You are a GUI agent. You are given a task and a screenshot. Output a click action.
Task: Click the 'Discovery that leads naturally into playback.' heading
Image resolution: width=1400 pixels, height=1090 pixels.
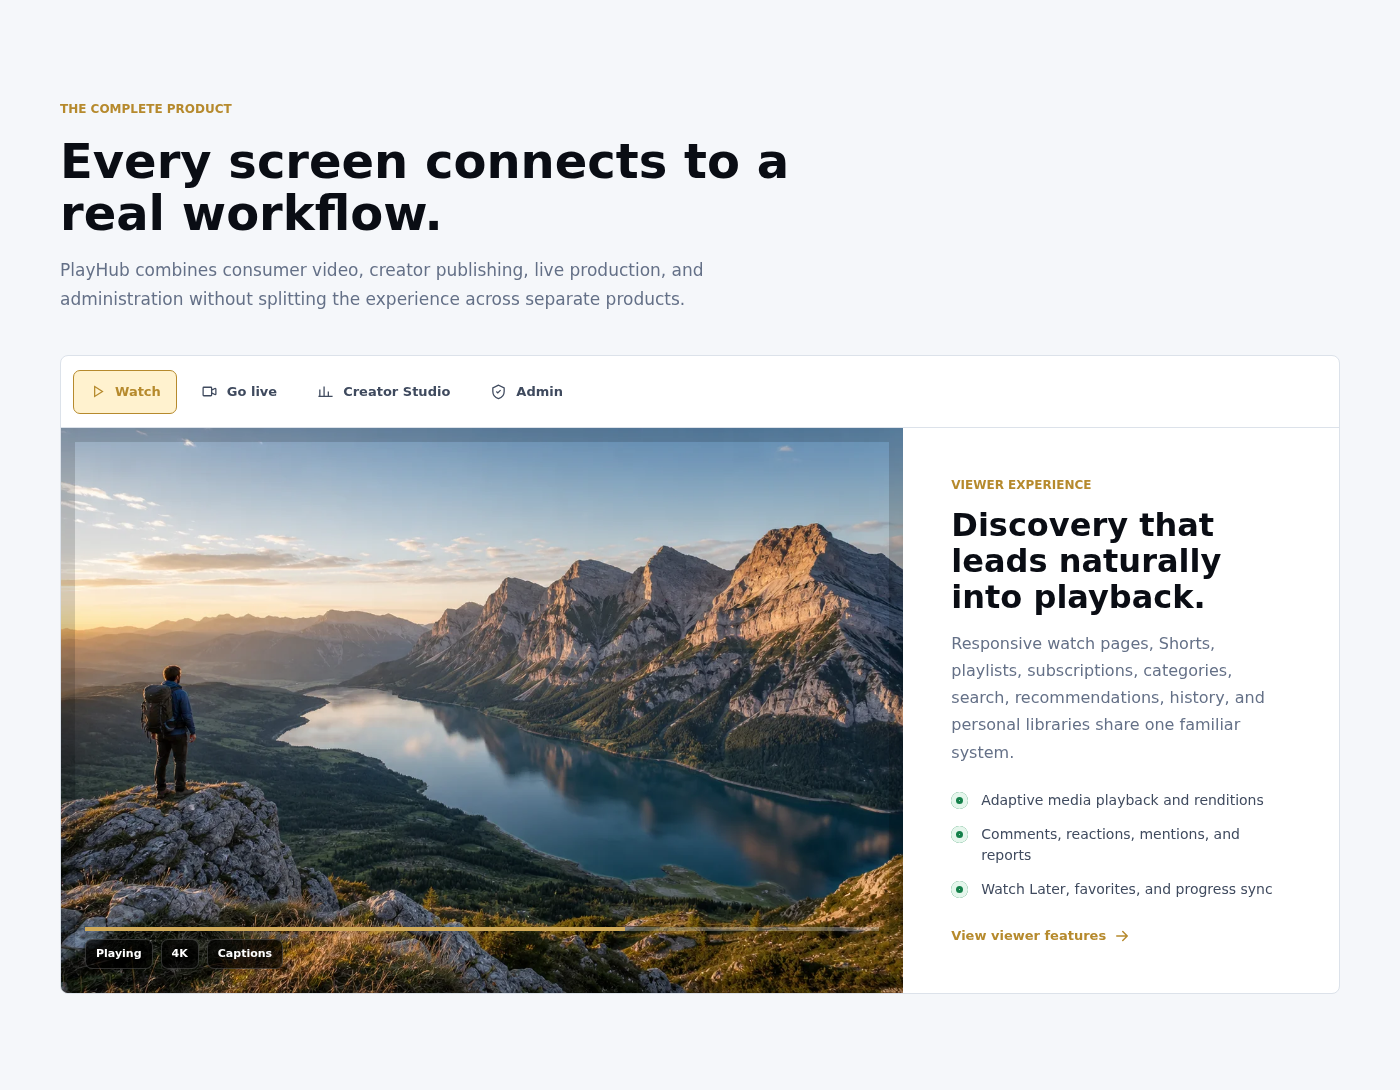[x=1086, y=561]
